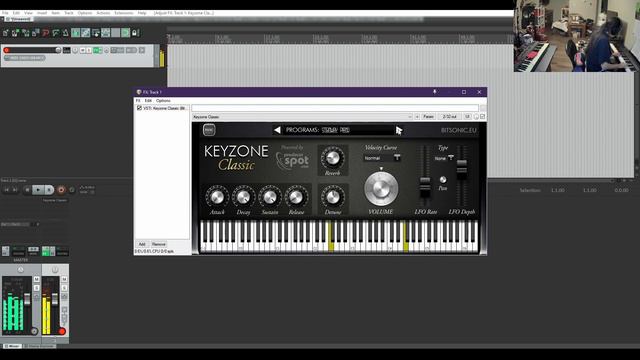The width and height of the screenshot is (640, 360).
Task: Open the Track menu in REAPER
Action: click(x=69, y=13)
